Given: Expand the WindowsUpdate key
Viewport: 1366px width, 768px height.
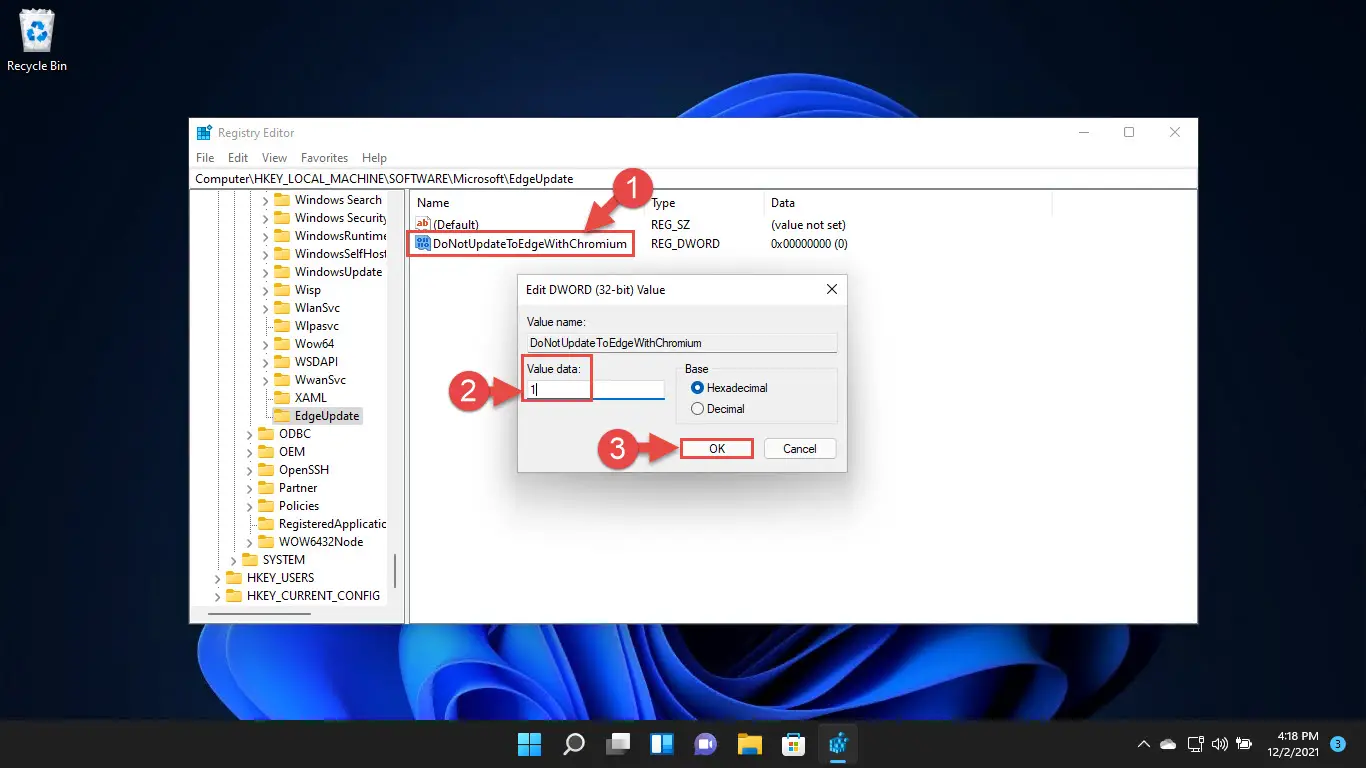Looking at the screenshot, I should click(x=265, y=272).
